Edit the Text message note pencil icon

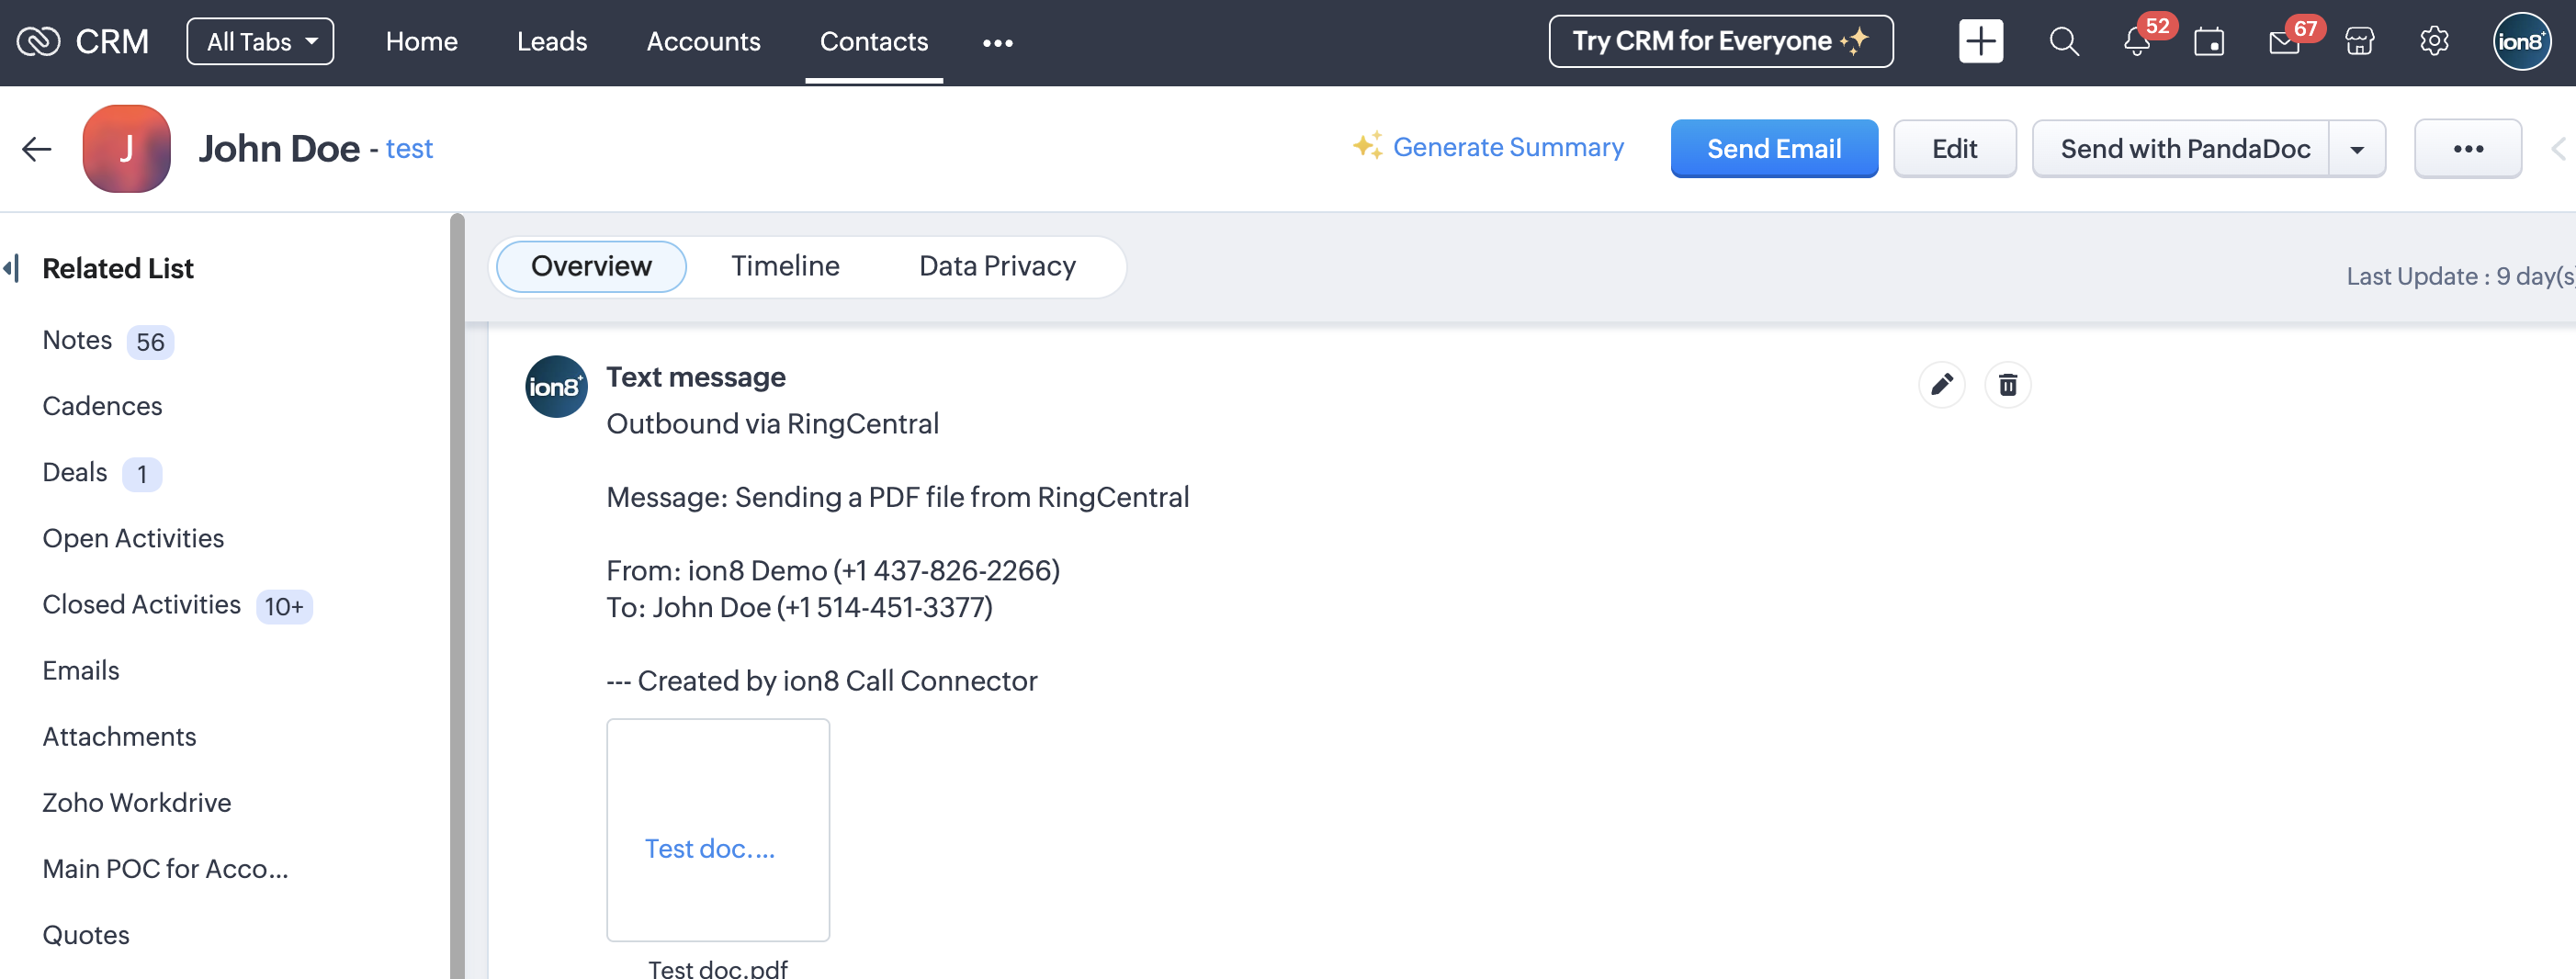[1942, 385]
